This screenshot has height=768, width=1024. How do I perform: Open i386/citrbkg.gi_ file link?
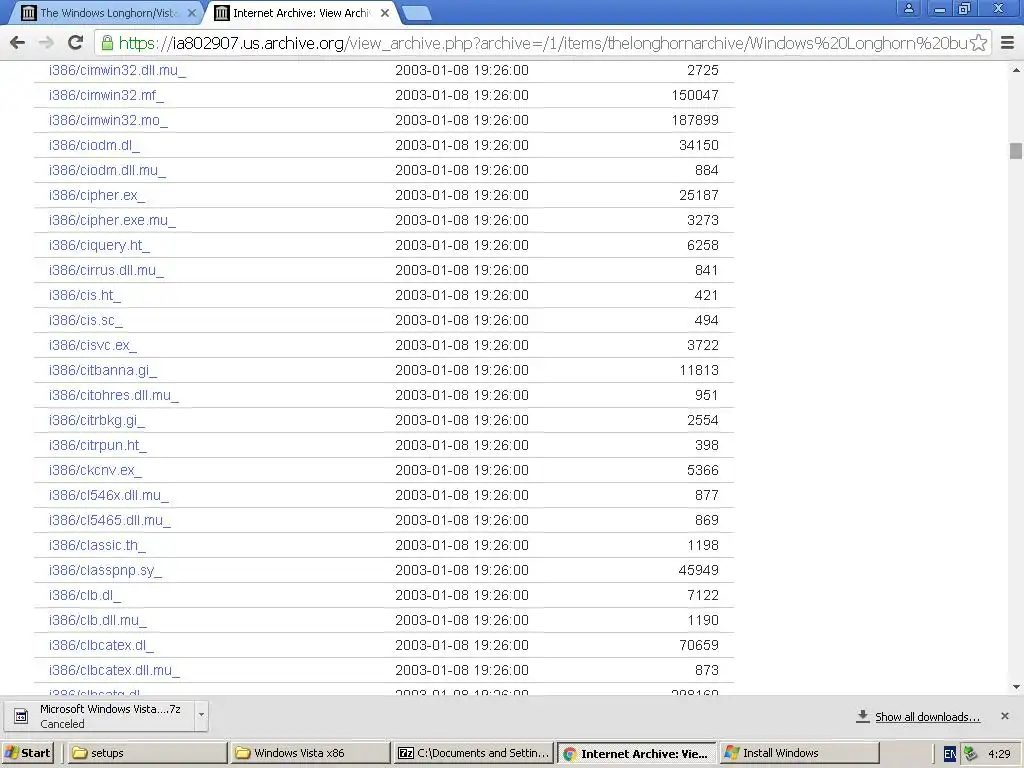[97, 421]
